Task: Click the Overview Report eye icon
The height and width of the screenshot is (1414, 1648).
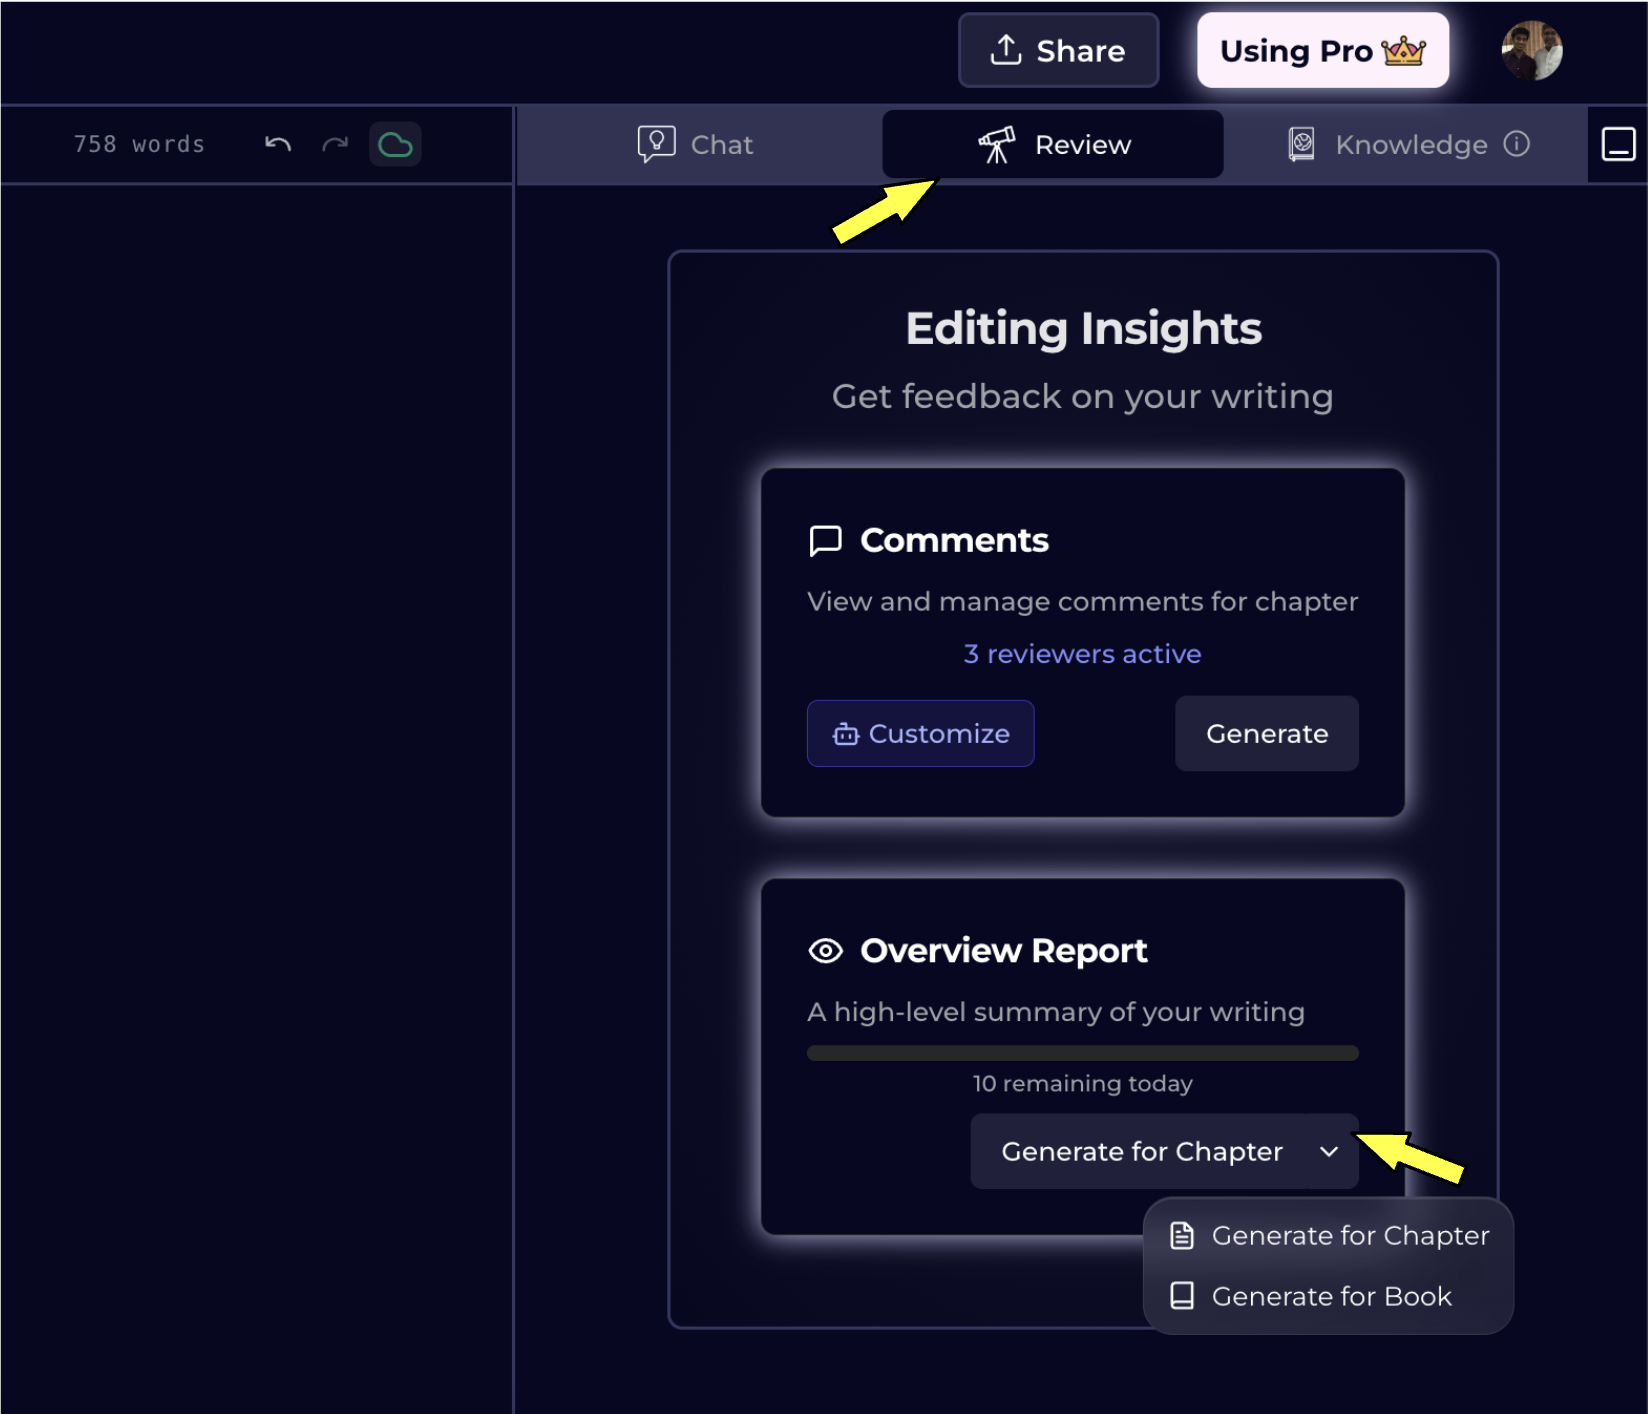Action: [825, 950]
